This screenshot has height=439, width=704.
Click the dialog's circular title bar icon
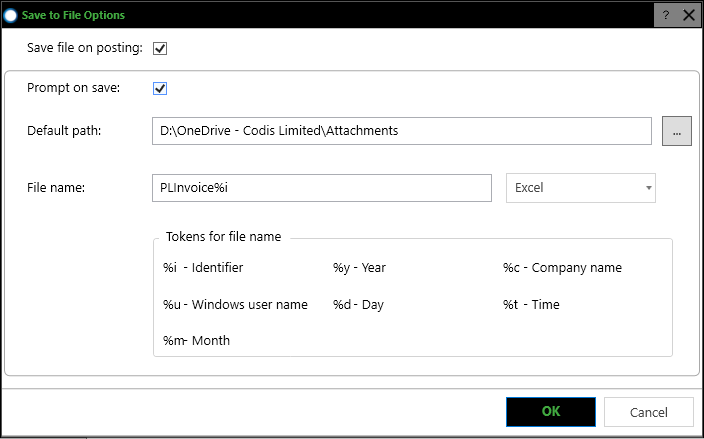coord(10,15)
